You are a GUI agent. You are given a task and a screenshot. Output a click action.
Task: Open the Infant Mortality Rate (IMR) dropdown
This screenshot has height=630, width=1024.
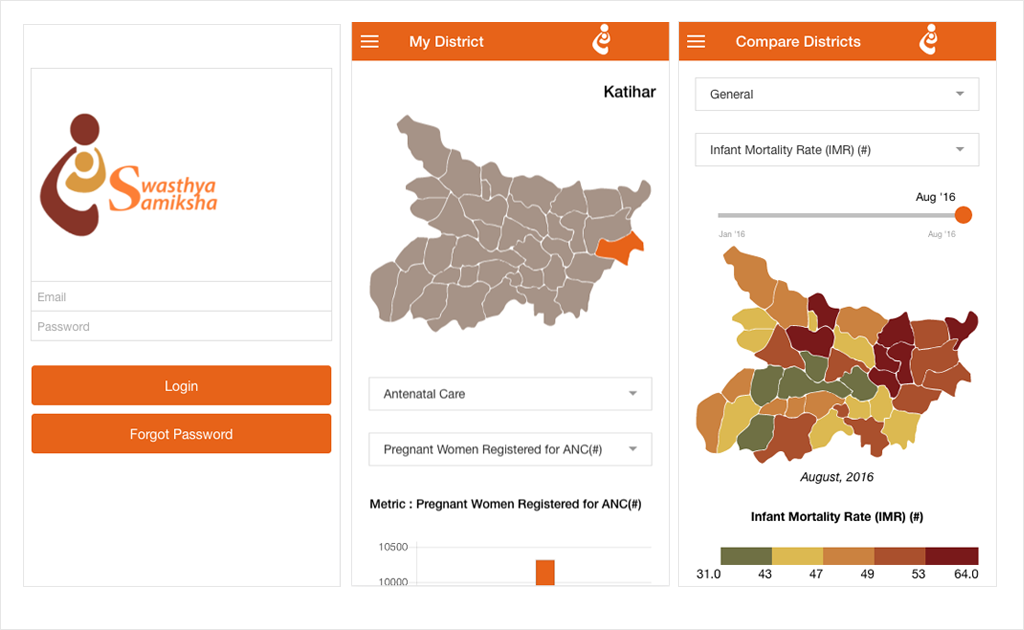click(x=836, y=149)
